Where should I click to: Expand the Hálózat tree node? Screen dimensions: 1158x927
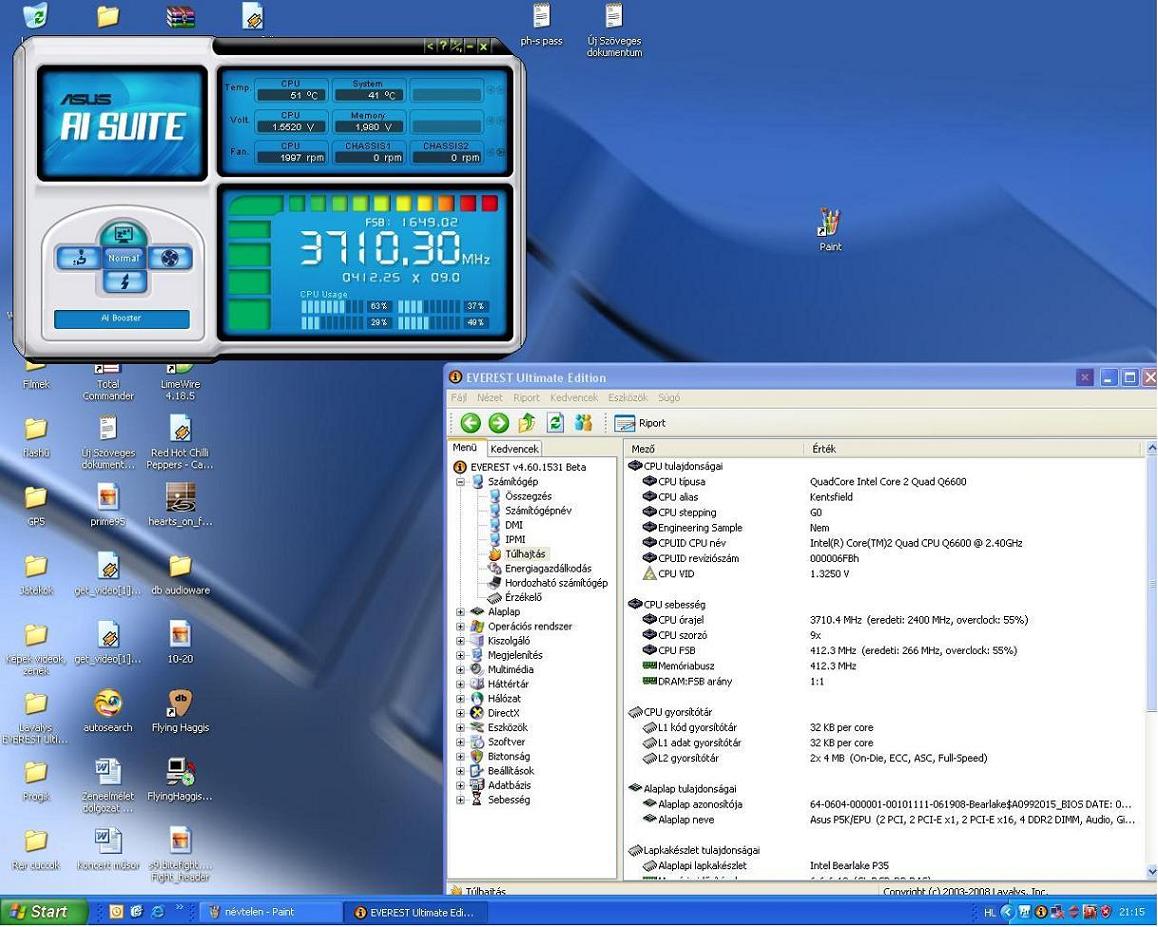pos(460,699)
